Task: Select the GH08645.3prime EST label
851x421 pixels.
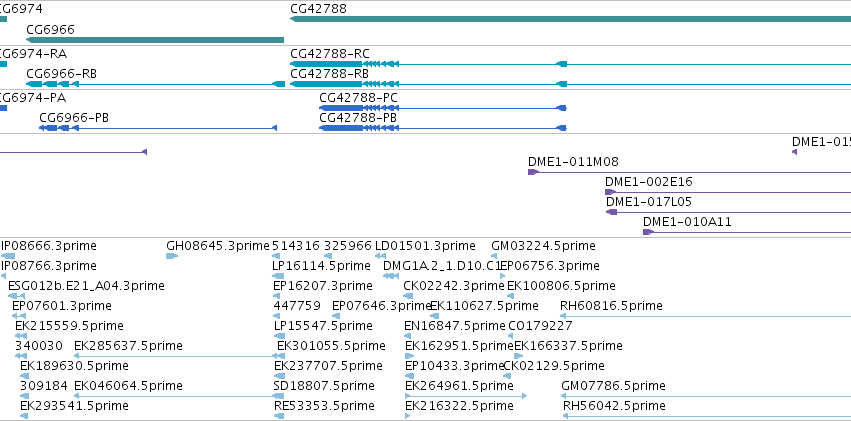Action: (218, 246)
